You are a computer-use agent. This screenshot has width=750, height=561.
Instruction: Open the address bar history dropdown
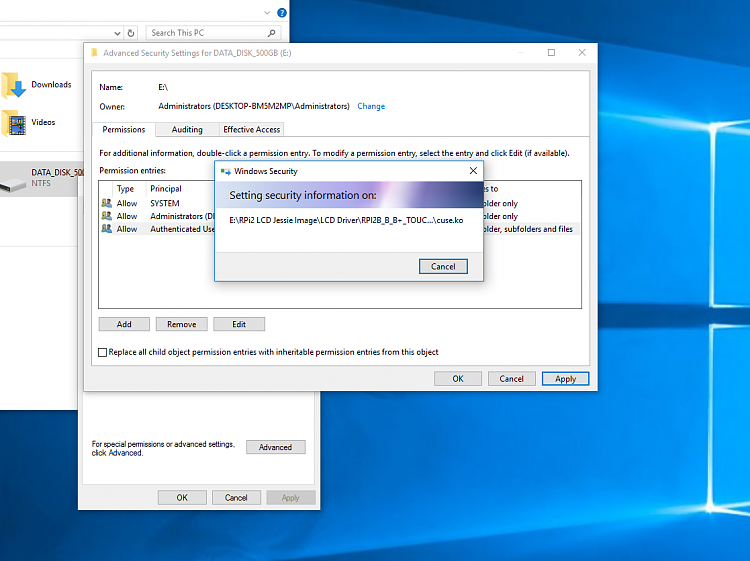tap(117, 33)
